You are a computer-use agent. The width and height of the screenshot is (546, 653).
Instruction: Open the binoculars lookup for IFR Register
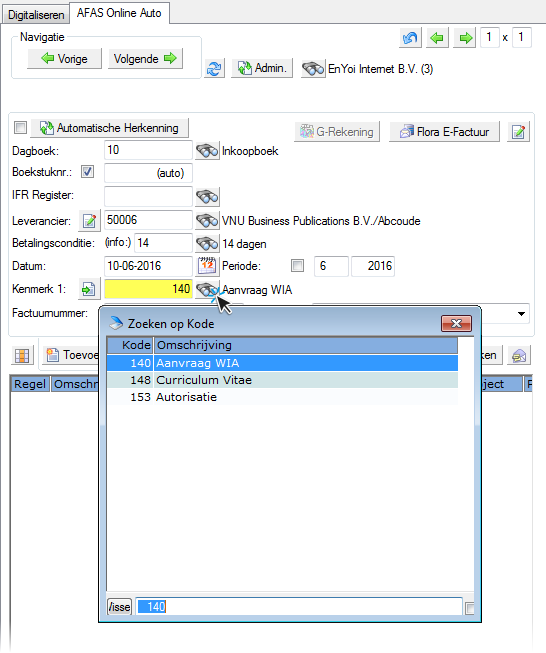207,197
